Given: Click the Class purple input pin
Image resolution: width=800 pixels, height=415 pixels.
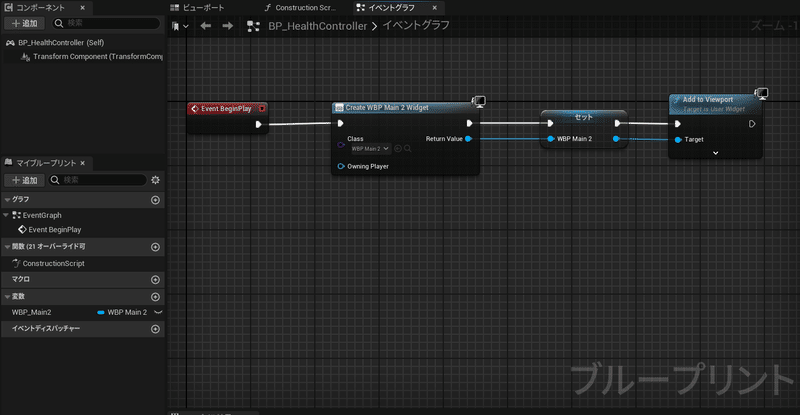Looking at the screenshot, I should pyautogui.click(x=341, y=144).
